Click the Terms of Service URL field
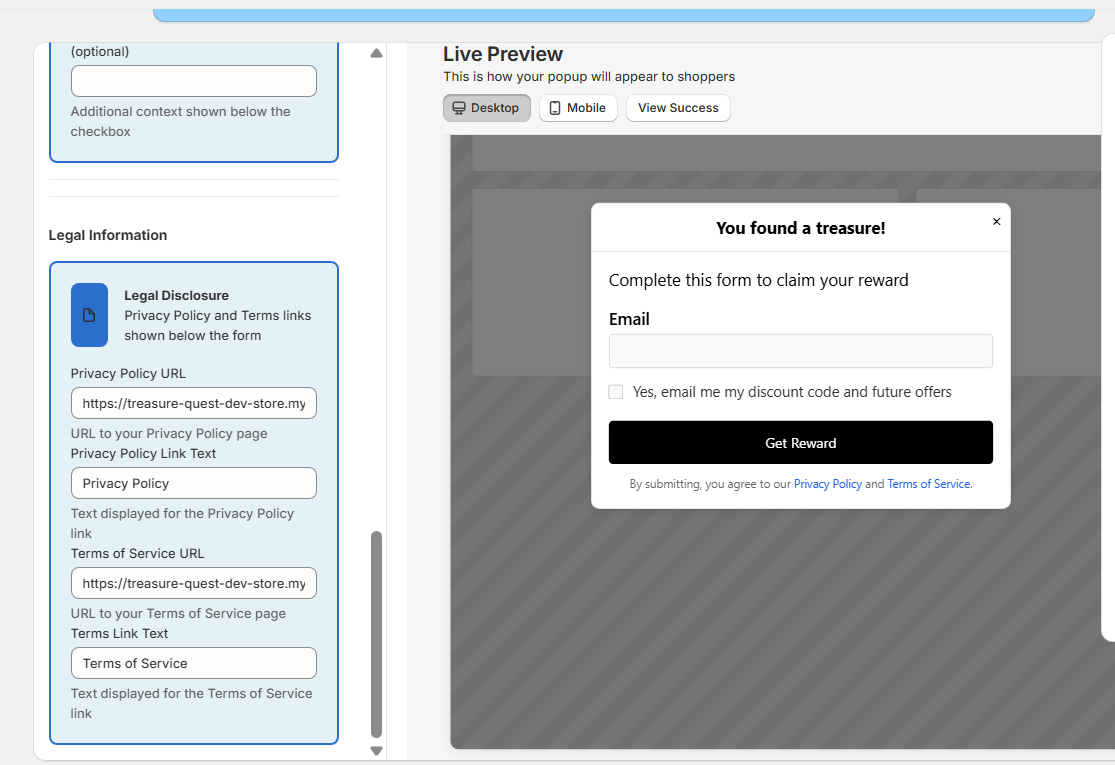 pyautogui.click(x=193, y=583)
